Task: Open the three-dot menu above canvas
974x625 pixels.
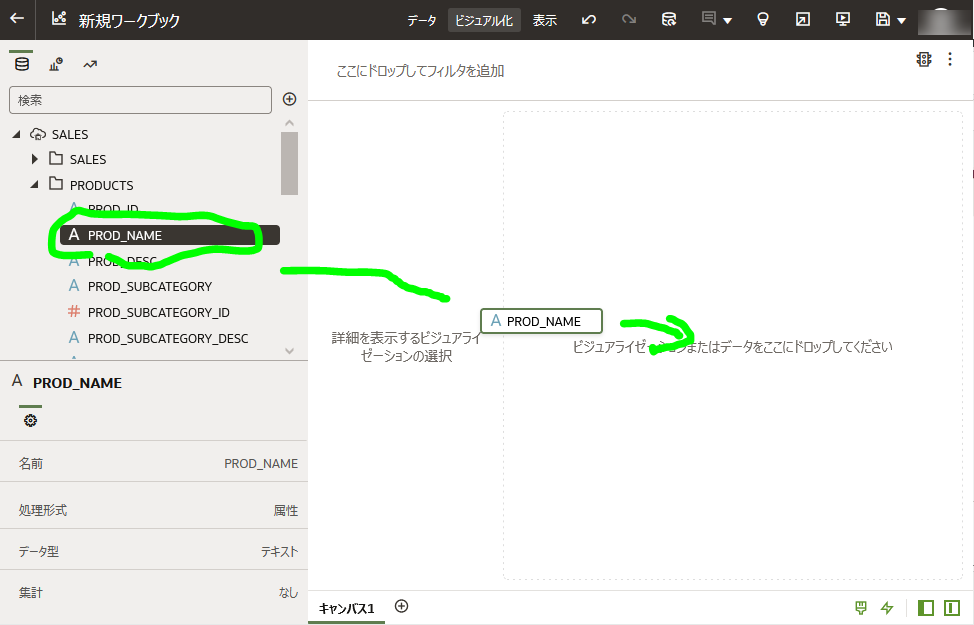Action: pos(950,59)
